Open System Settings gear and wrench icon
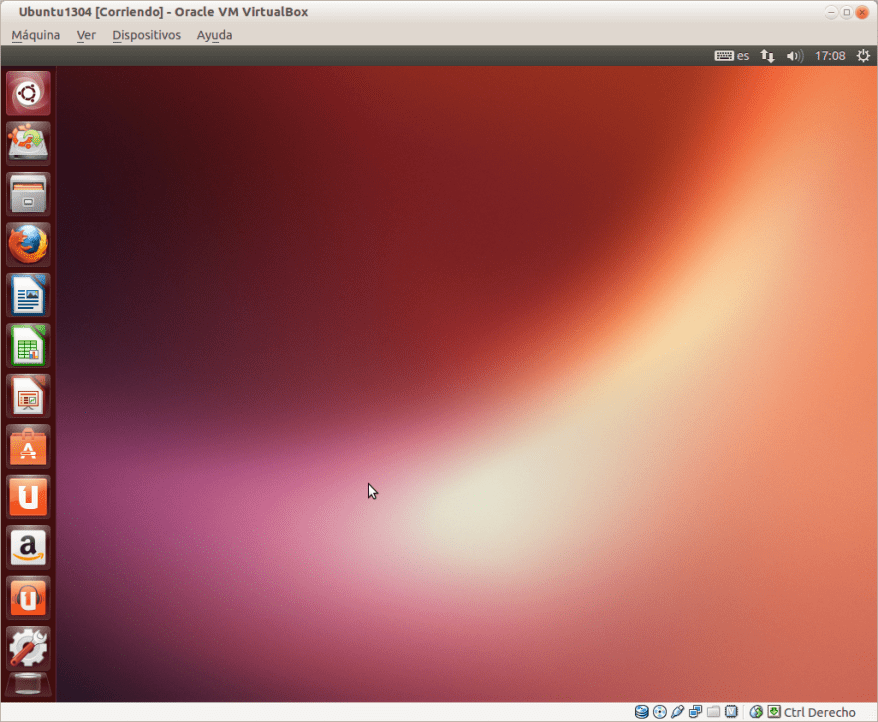 [x=28, y=648]
